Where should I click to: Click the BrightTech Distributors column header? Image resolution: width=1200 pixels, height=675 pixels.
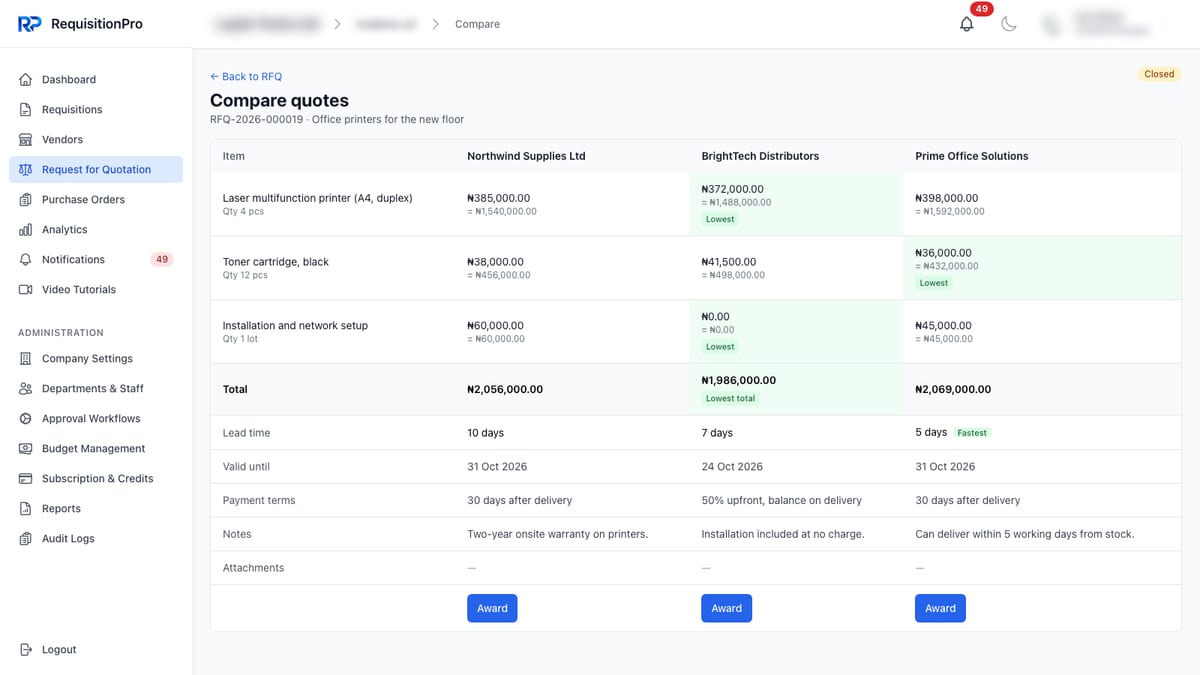click(x=760, y=156)
